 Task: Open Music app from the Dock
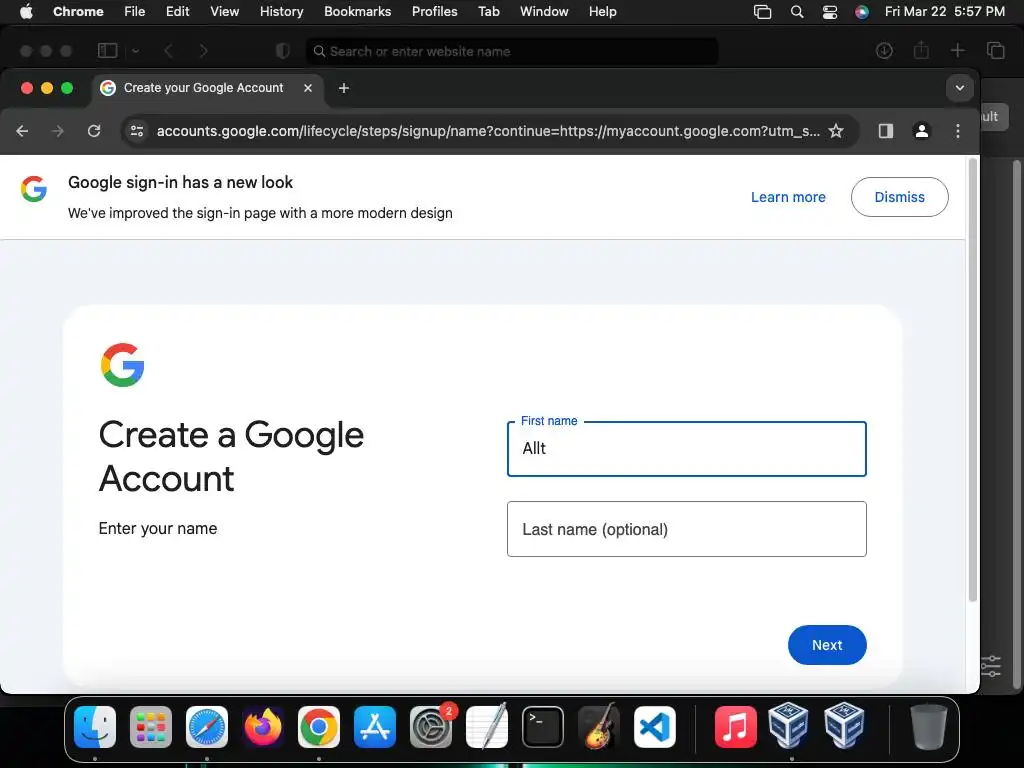coord(735,727)
